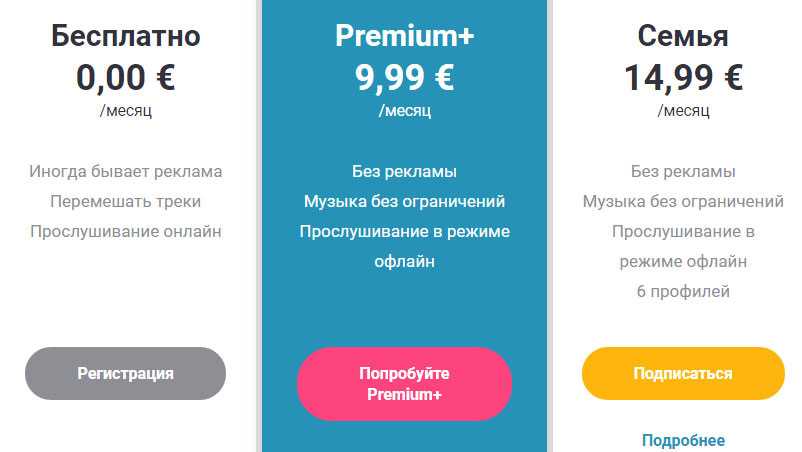Open the Подробнее link
This screenshot has width=802, height=452.
click(683, 440)
